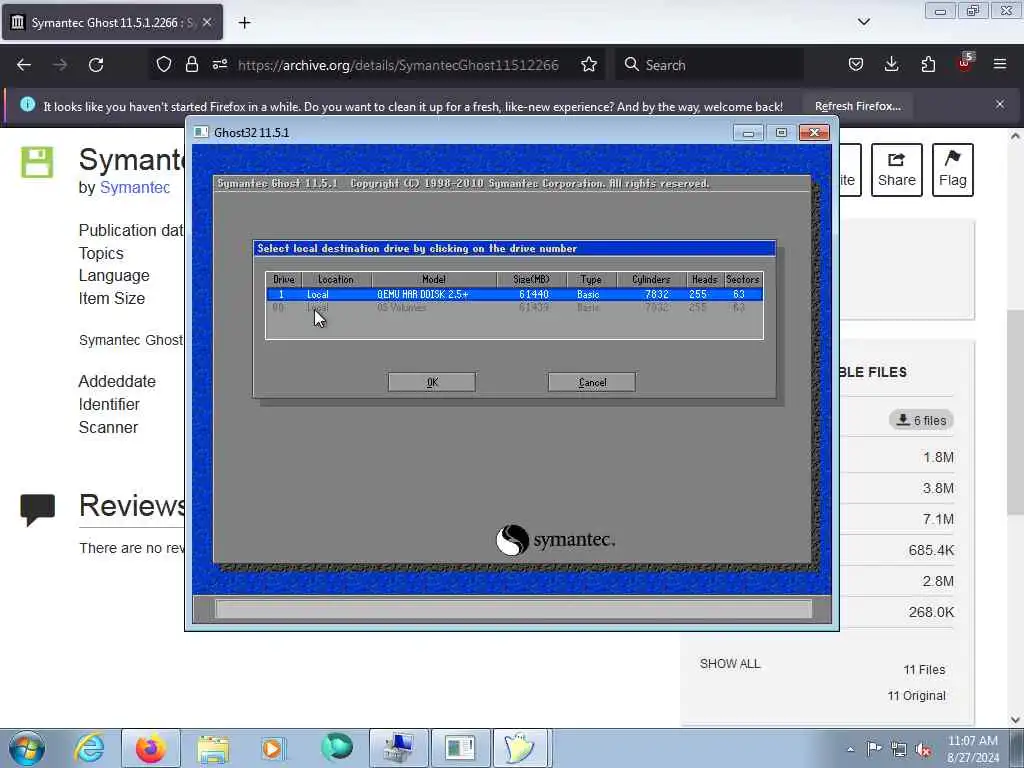The height and width of the screenshot is (768, 1024).
Task: Click the Firefox forward arrow
Action: tap(60, 65)
